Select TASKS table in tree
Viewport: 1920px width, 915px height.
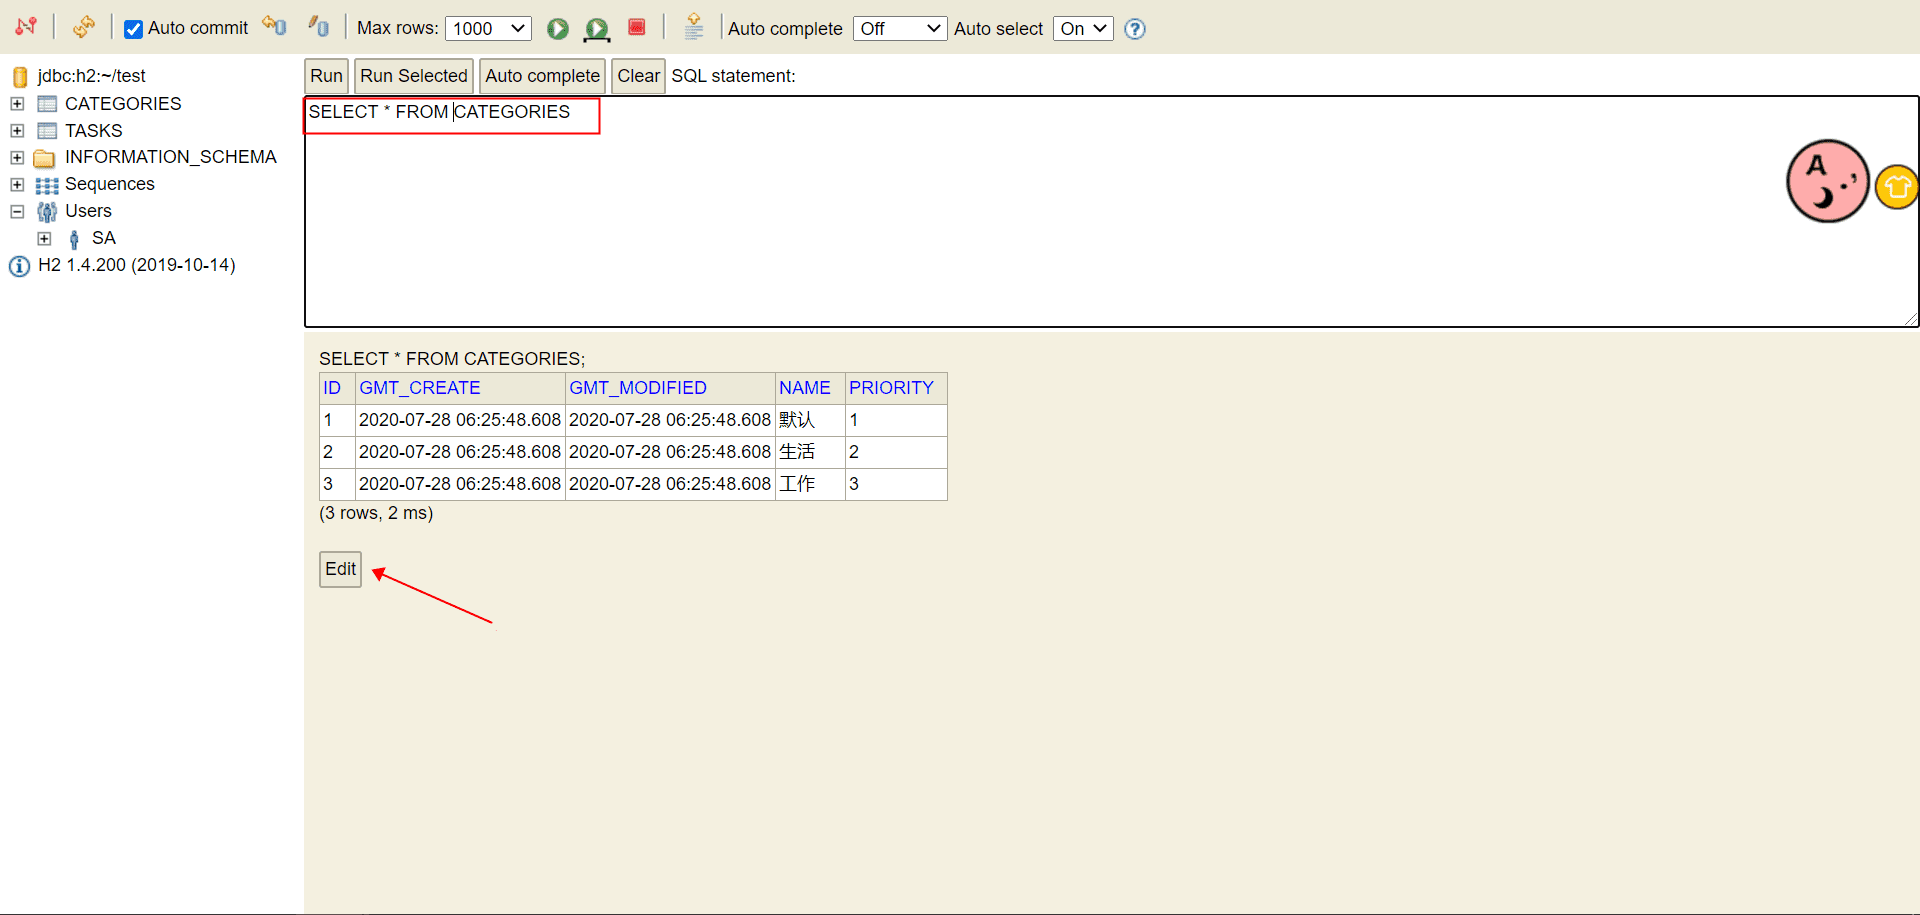(x=94, y=131)
